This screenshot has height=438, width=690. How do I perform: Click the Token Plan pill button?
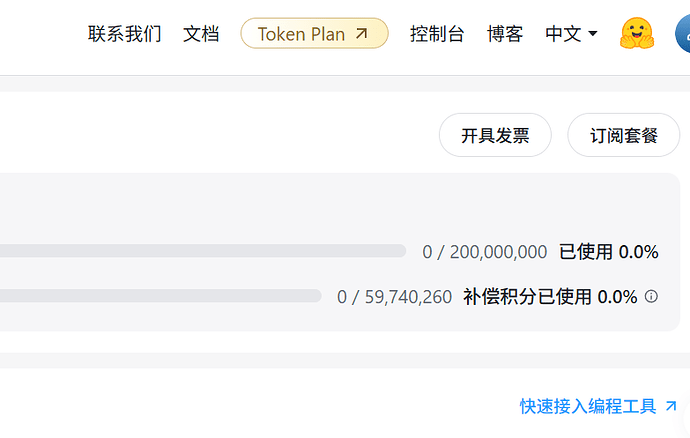coord(314,33)
